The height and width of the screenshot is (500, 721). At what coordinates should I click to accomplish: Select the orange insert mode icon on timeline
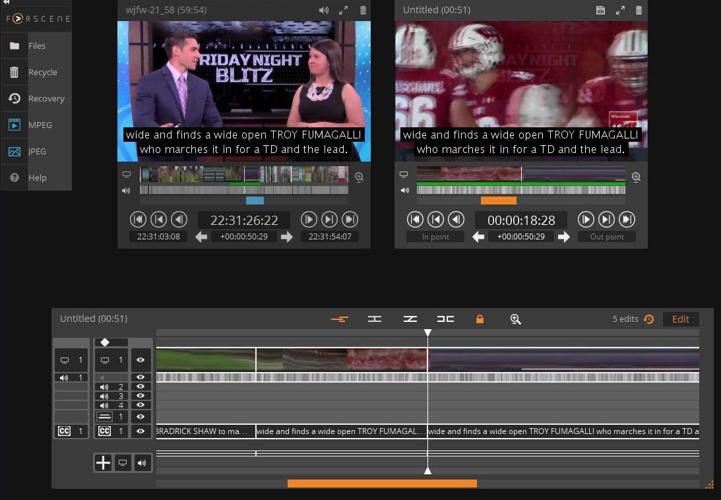[340, 319]
